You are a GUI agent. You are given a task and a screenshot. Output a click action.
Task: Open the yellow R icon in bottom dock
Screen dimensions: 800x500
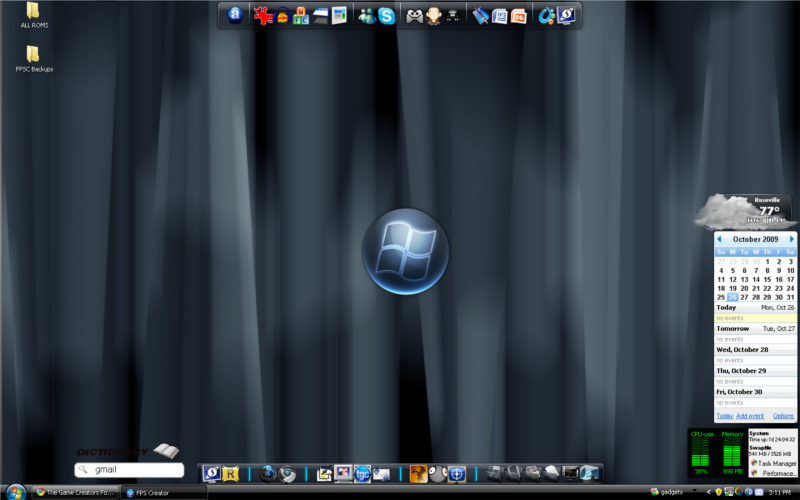231,474
